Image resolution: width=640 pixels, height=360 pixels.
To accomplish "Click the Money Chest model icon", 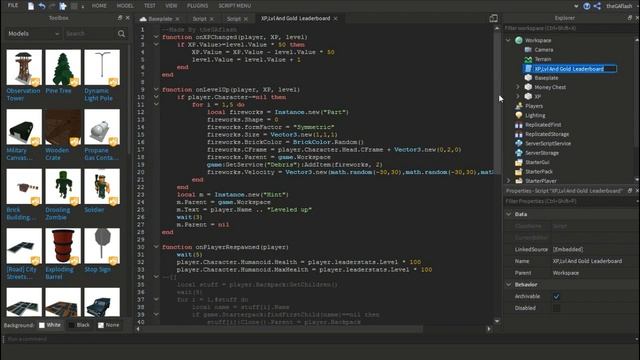I will tap(528, 87).
